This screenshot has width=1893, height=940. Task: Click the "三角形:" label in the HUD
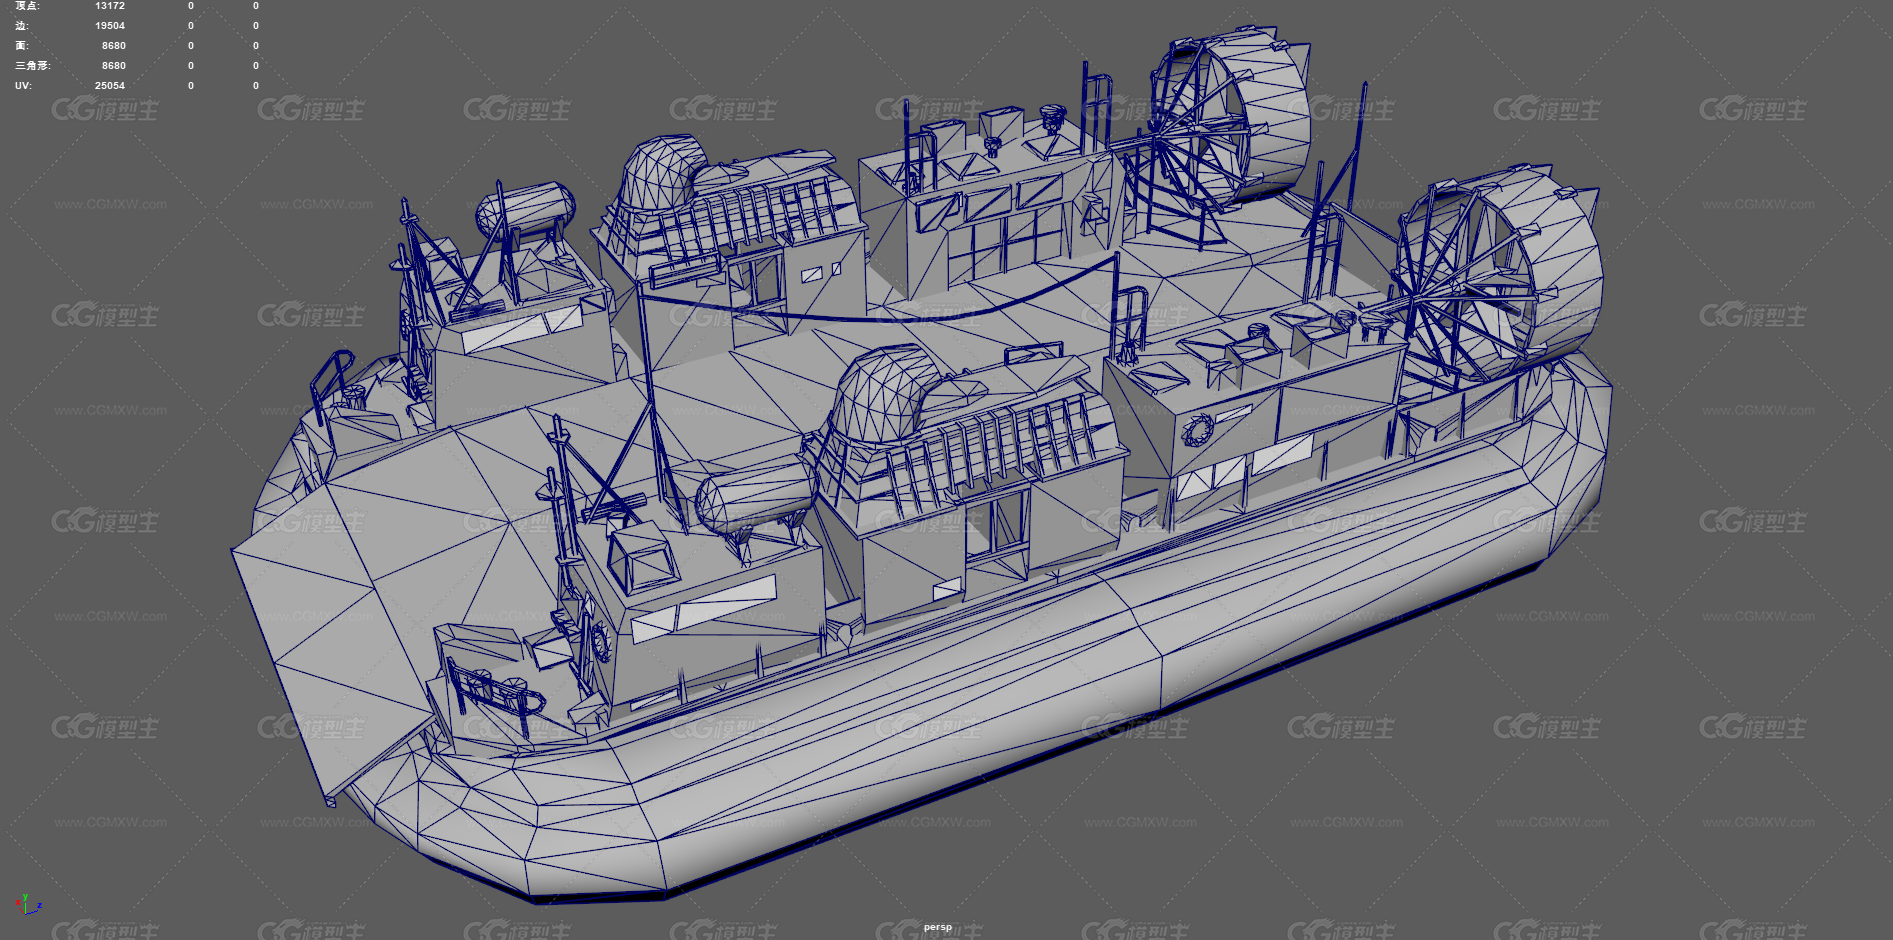(x=33, y=66)
